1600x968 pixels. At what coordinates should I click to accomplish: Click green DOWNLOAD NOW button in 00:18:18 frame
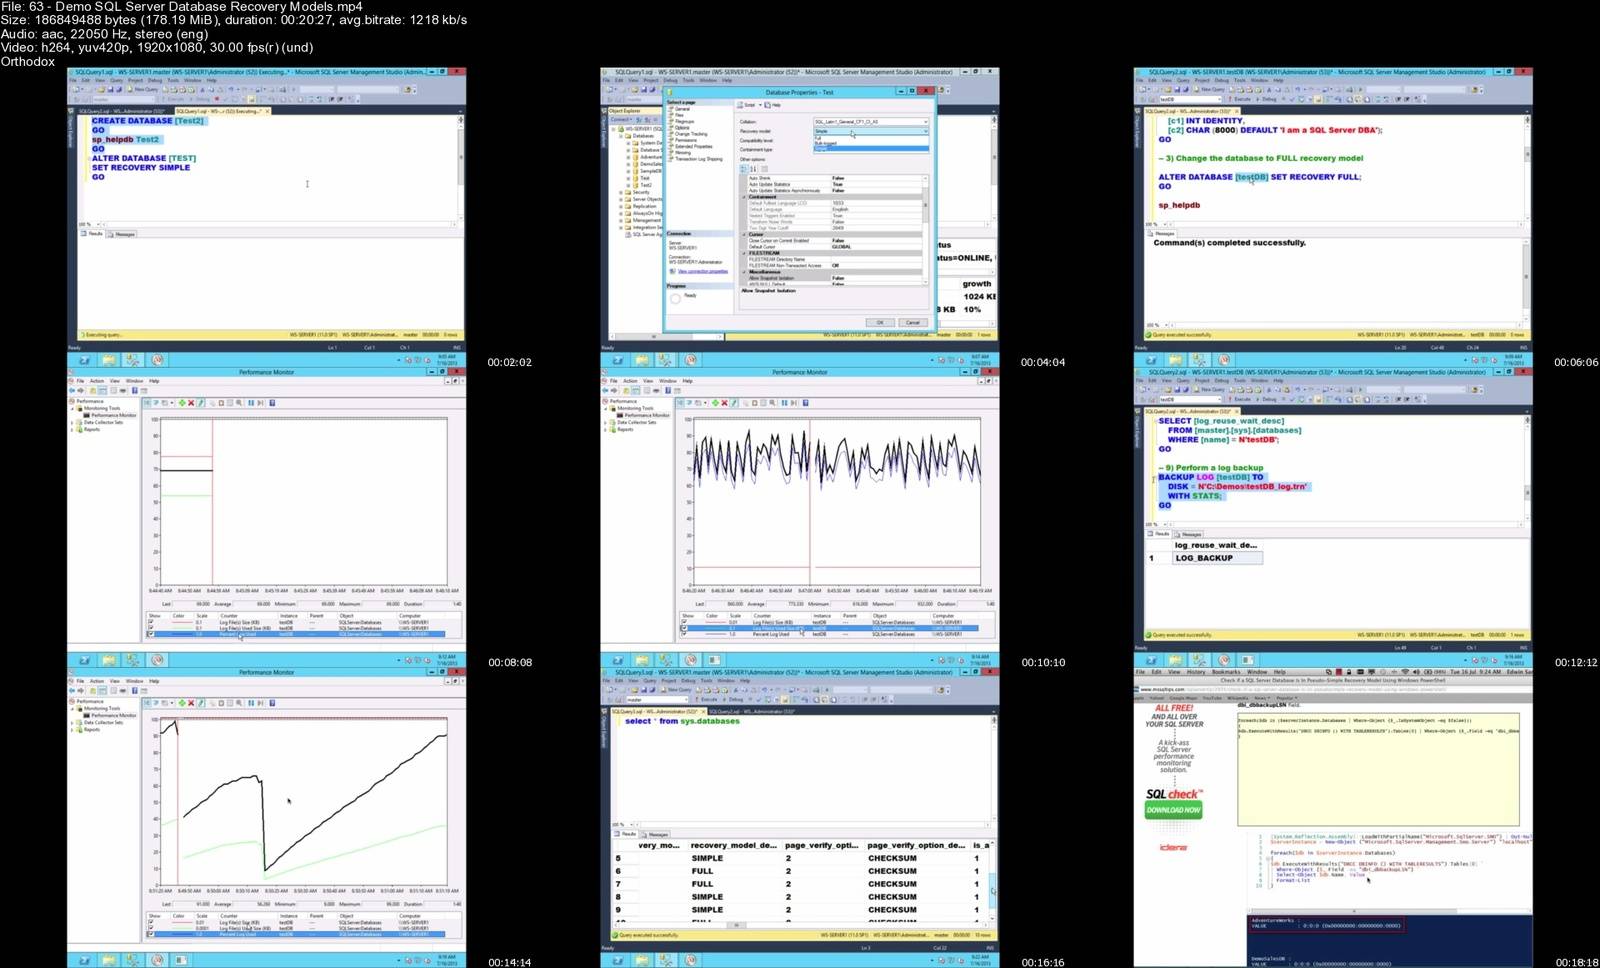click(x=1173, y=810)
